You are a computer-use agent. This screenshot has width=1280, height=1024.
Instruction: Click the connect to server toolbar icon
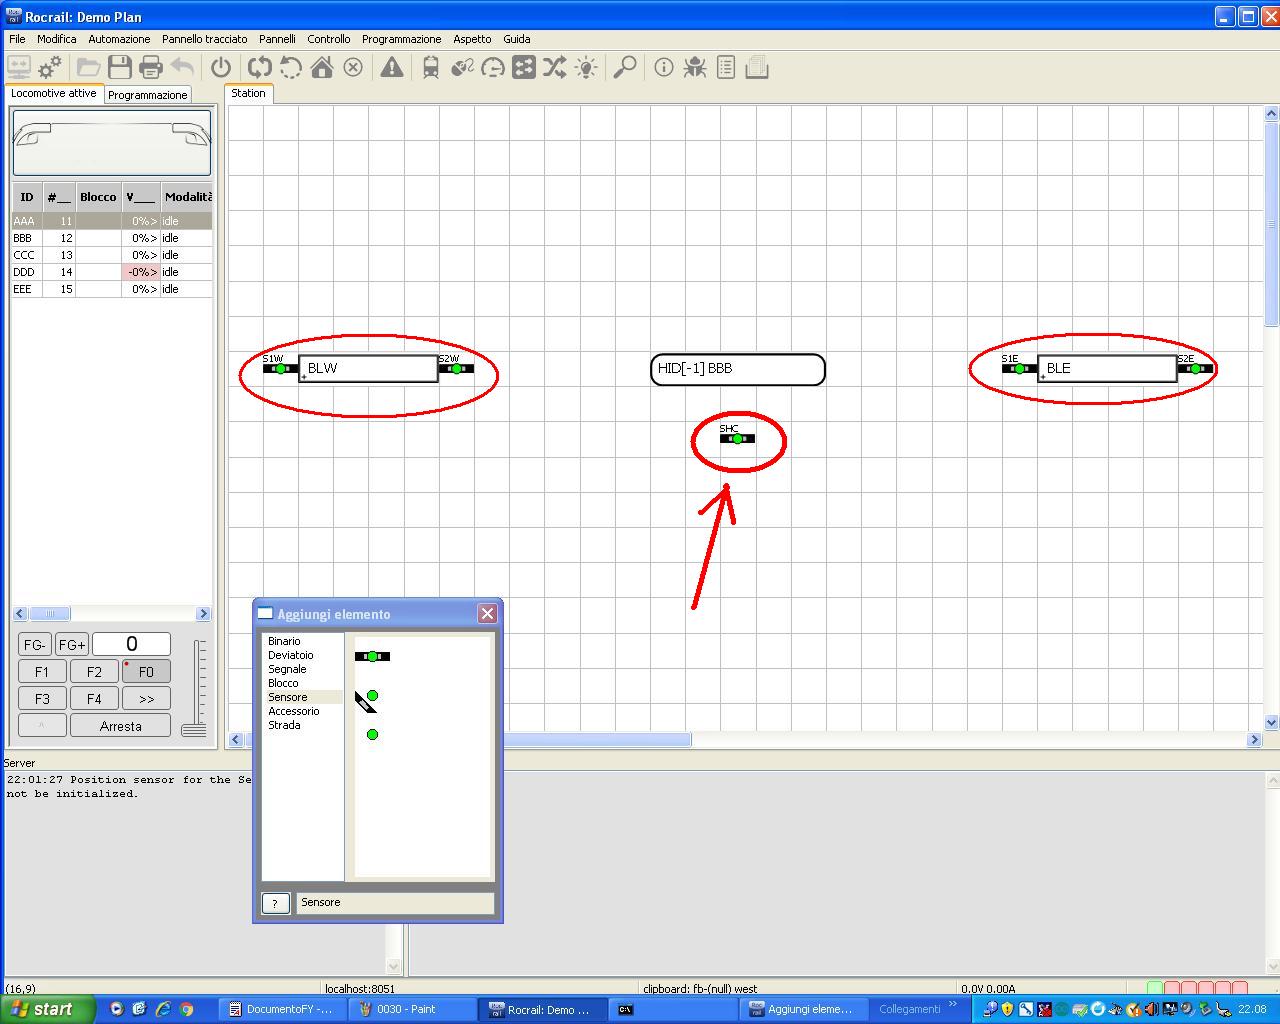click(19, 67)
